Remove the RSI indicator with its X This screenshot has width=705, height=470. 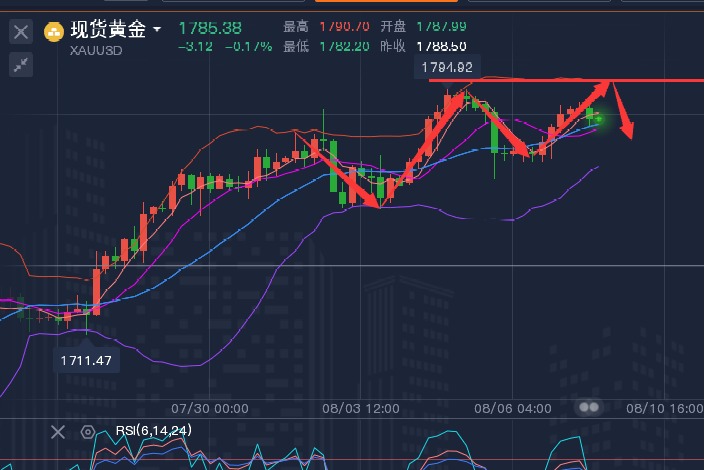coord(58,432)
